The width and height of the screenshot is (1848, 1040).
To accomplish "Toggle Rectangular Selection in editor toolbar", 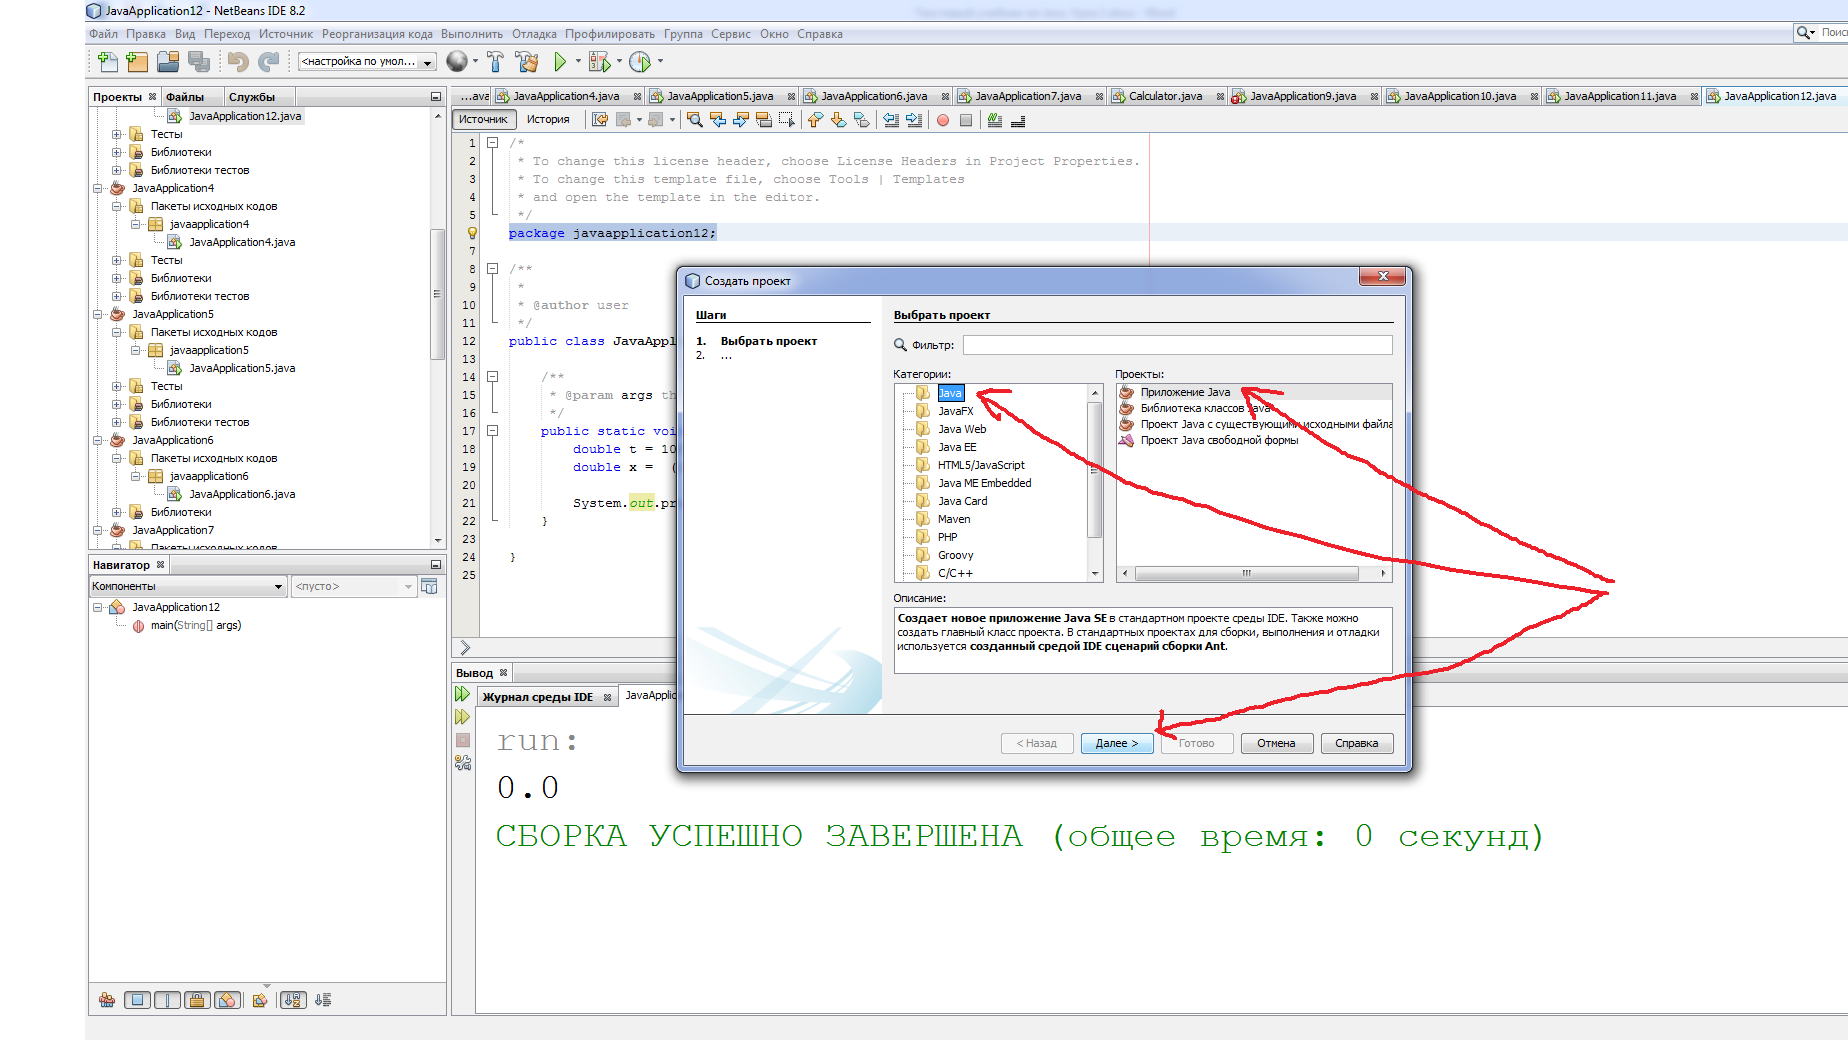I will click(x=787, y=120).
